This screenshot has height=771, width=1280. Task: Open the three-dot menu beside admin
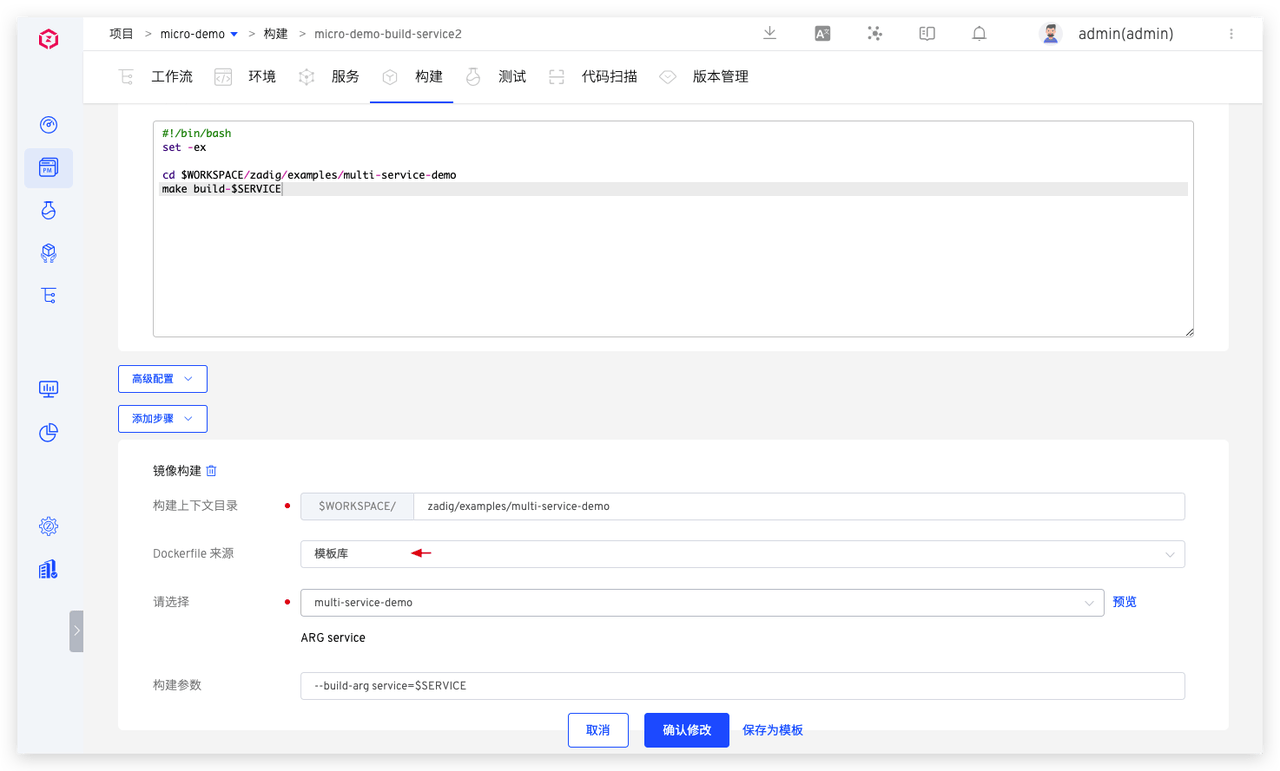point(1231,34)
